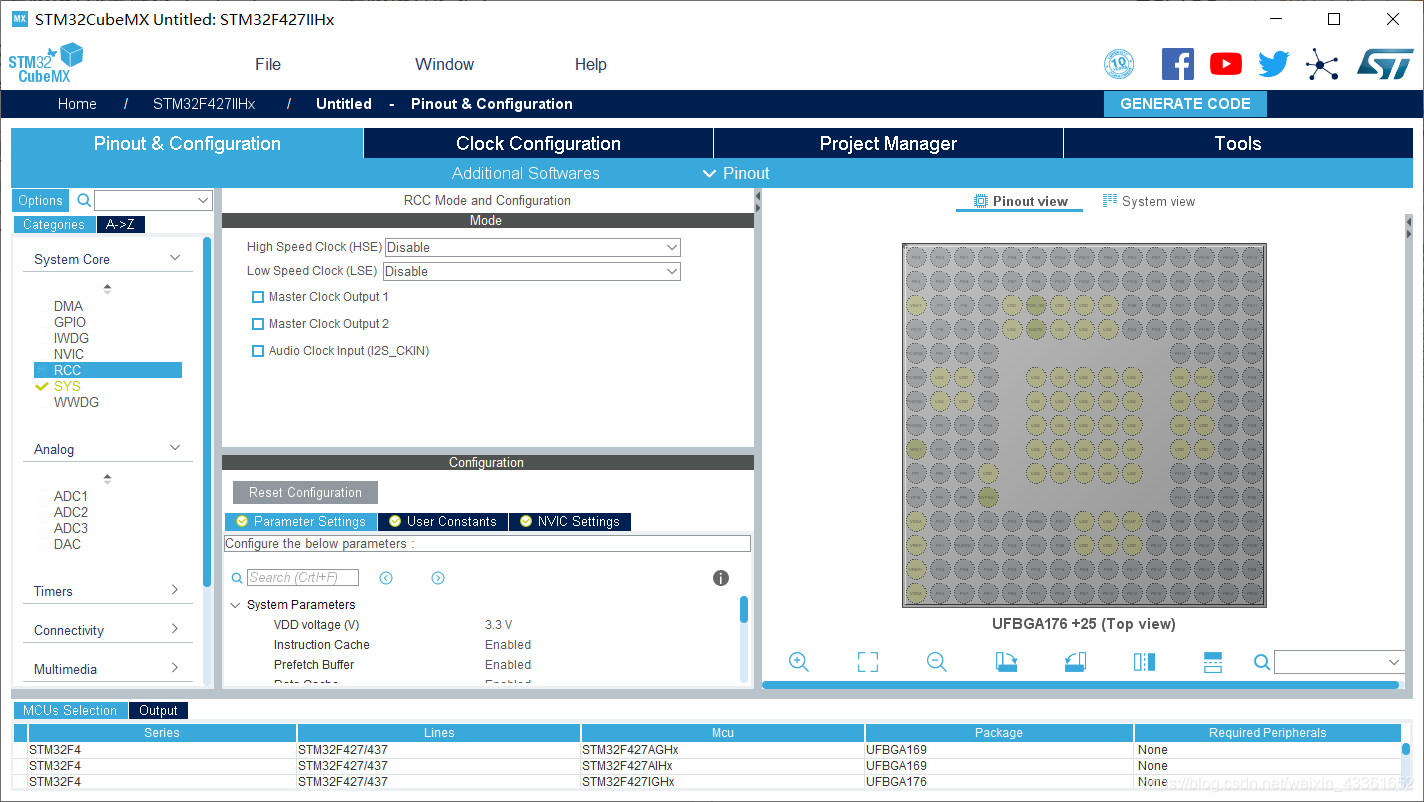Go to the previous search result arrow
The image size is (1424, 802).
(386, 578)
